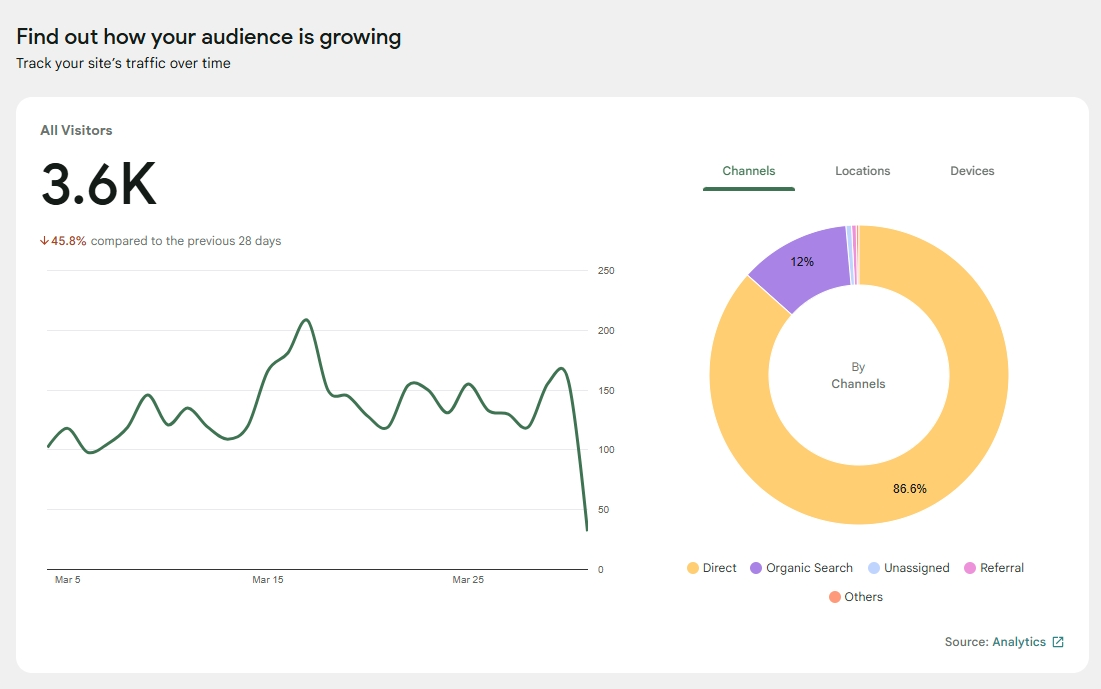This screenshot has width=1101, height=689.
Task: Expand the All Visitors section header
Action: tap(76, 130)
